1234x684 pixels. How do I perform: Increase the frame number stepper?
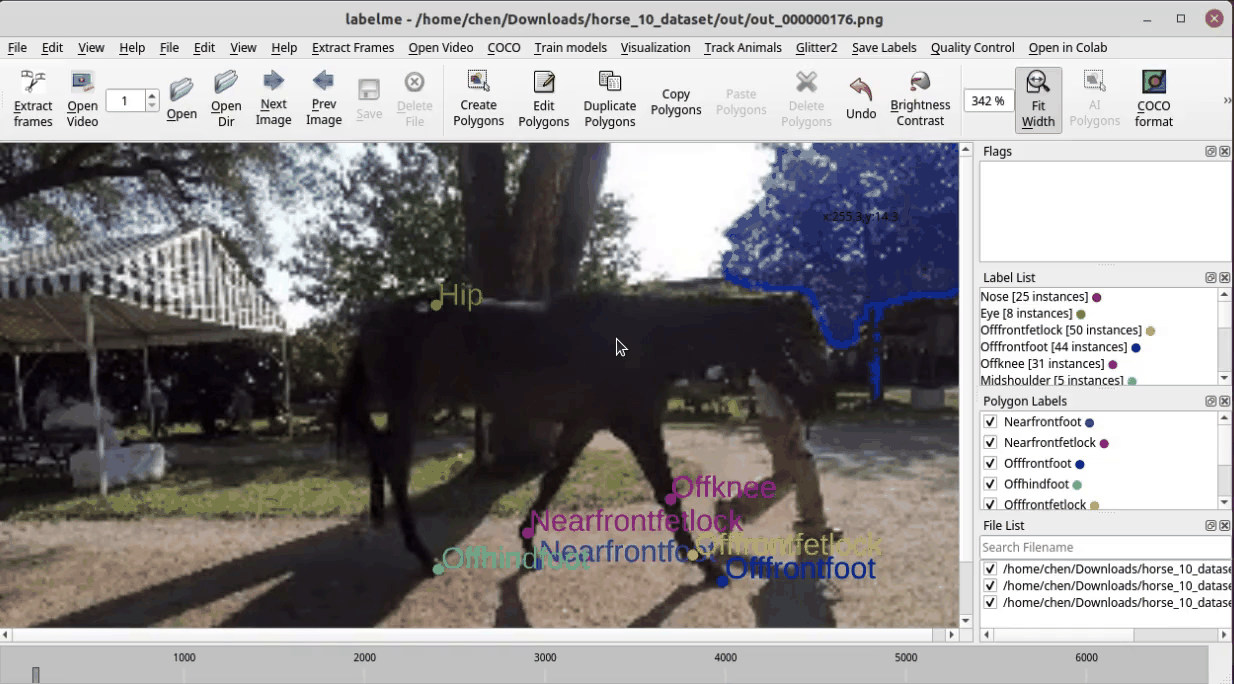coord(152,96)
